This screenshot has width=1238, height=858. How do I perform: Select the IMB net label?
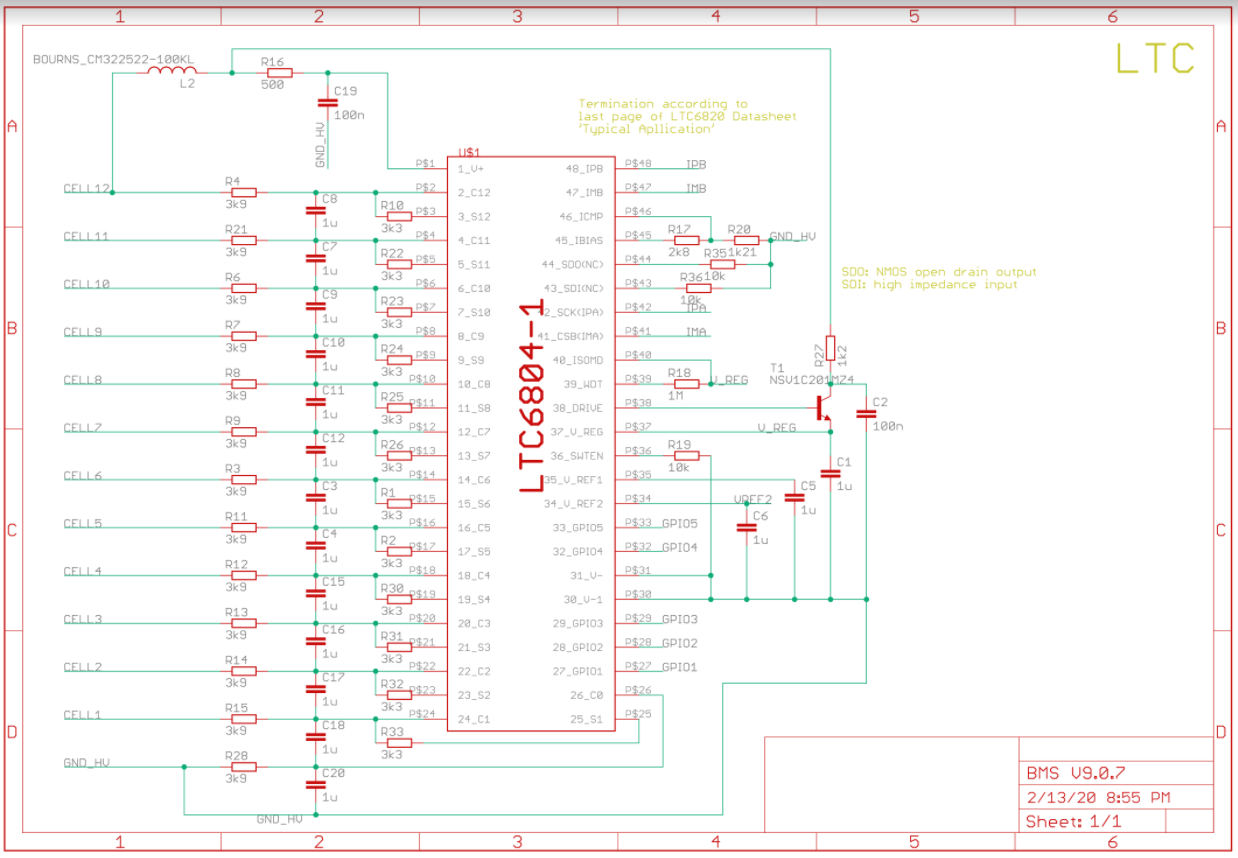tap(696, 187)
